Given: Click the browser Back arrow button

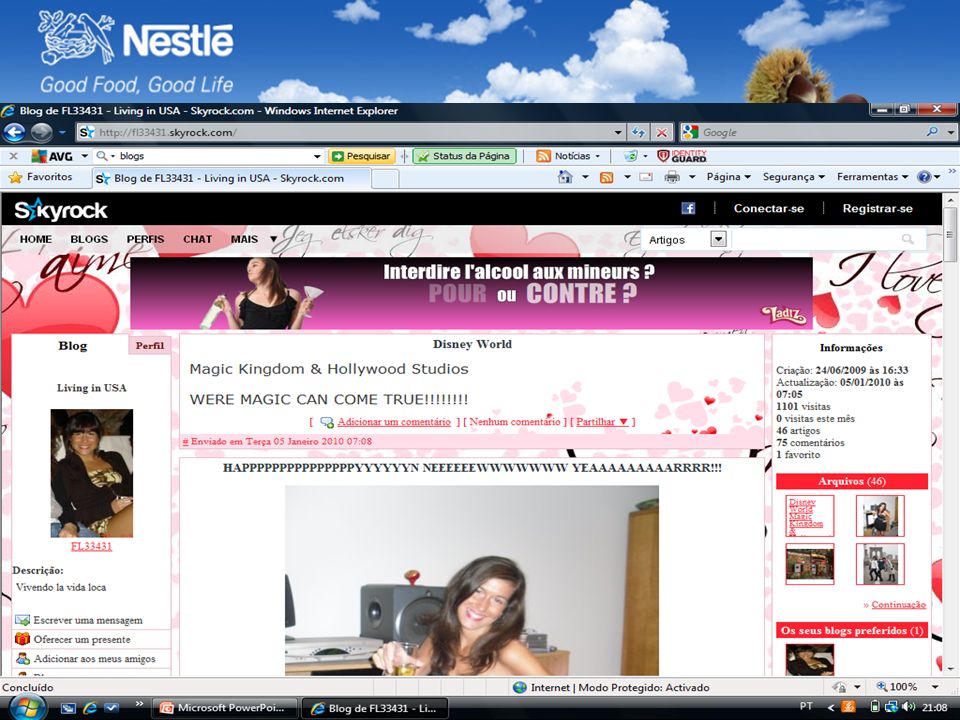Looking at the screenshot, I should [14, 132].
